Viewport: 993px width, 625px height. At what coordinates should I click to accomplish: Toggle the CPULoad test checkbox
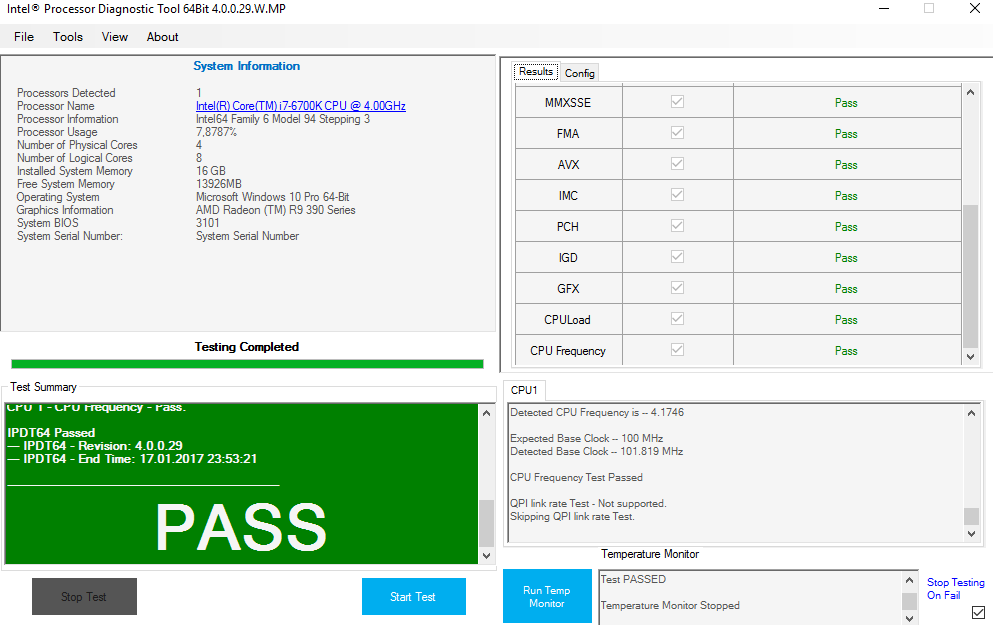coord(678,319)
